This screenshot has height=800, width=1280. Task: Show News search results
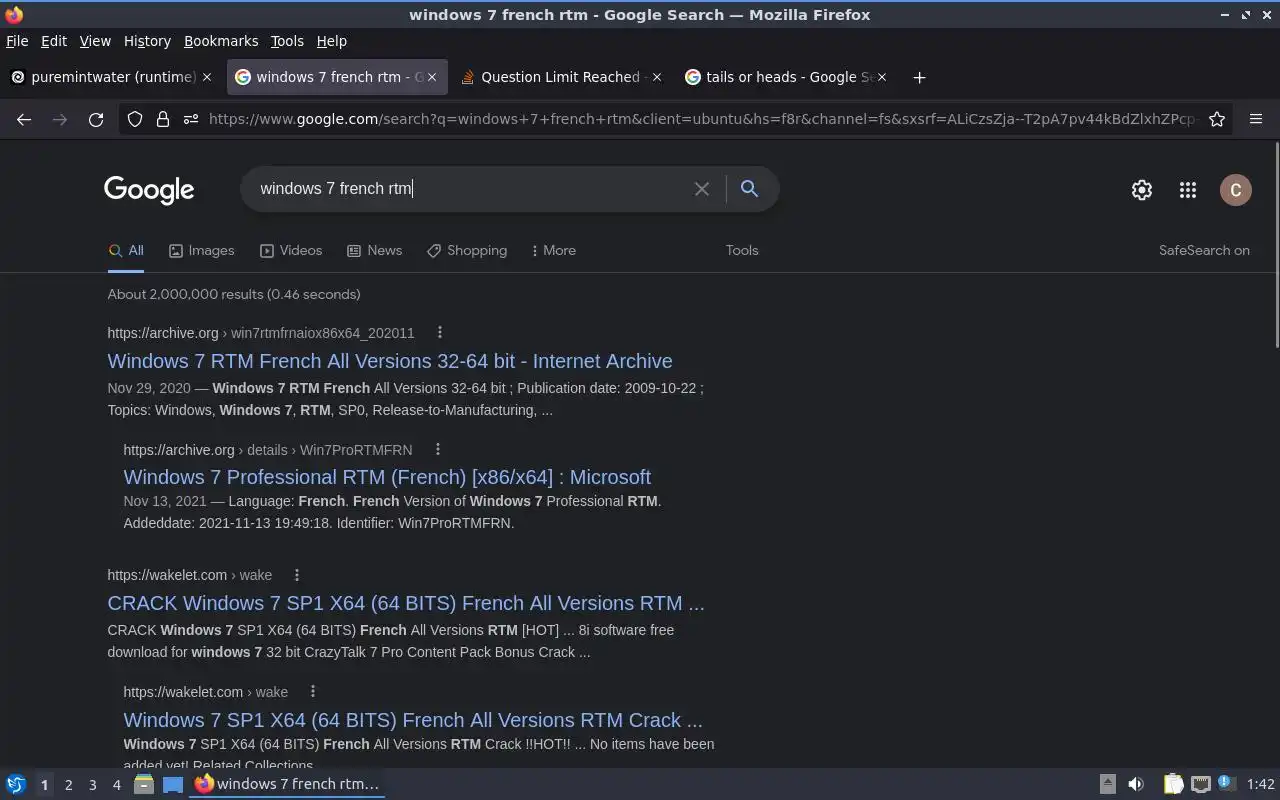374,250
